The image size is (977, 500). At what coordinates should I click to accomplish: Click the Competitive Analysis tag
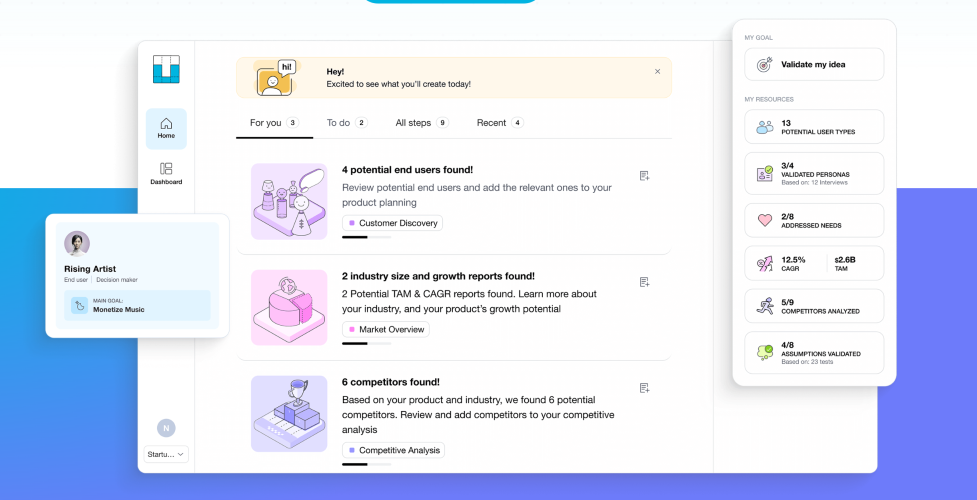click(394, 450)
